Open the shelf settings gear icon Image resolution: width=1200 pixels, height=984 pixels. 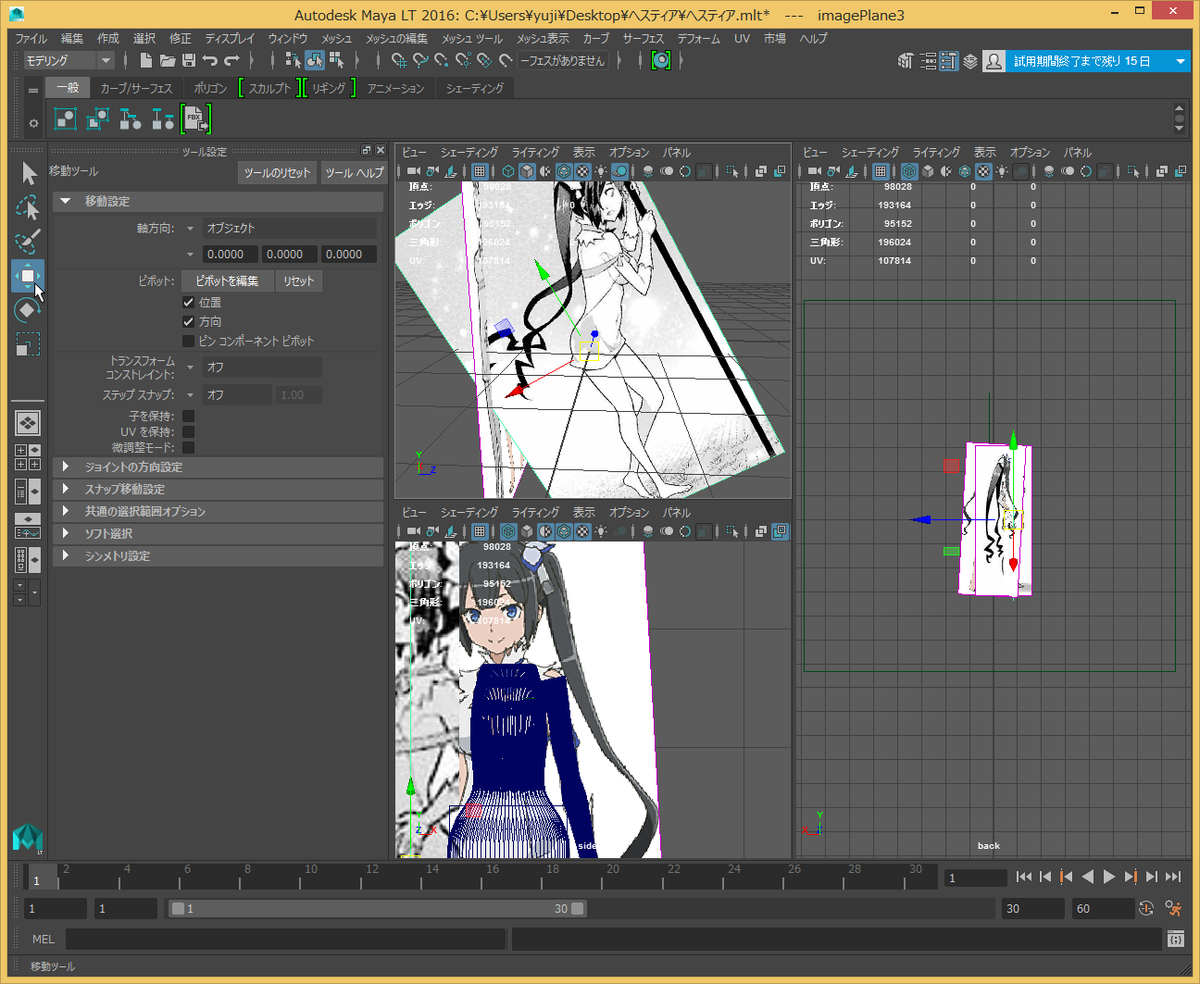click(33, 123)
